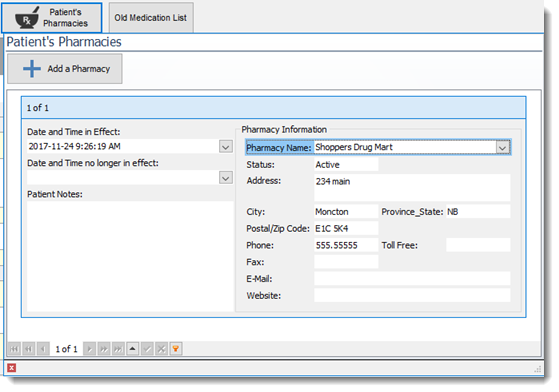559x392 pixels.
Task: Click the 'Patient's Pharmacies' section heading
Action: [64, 42]
